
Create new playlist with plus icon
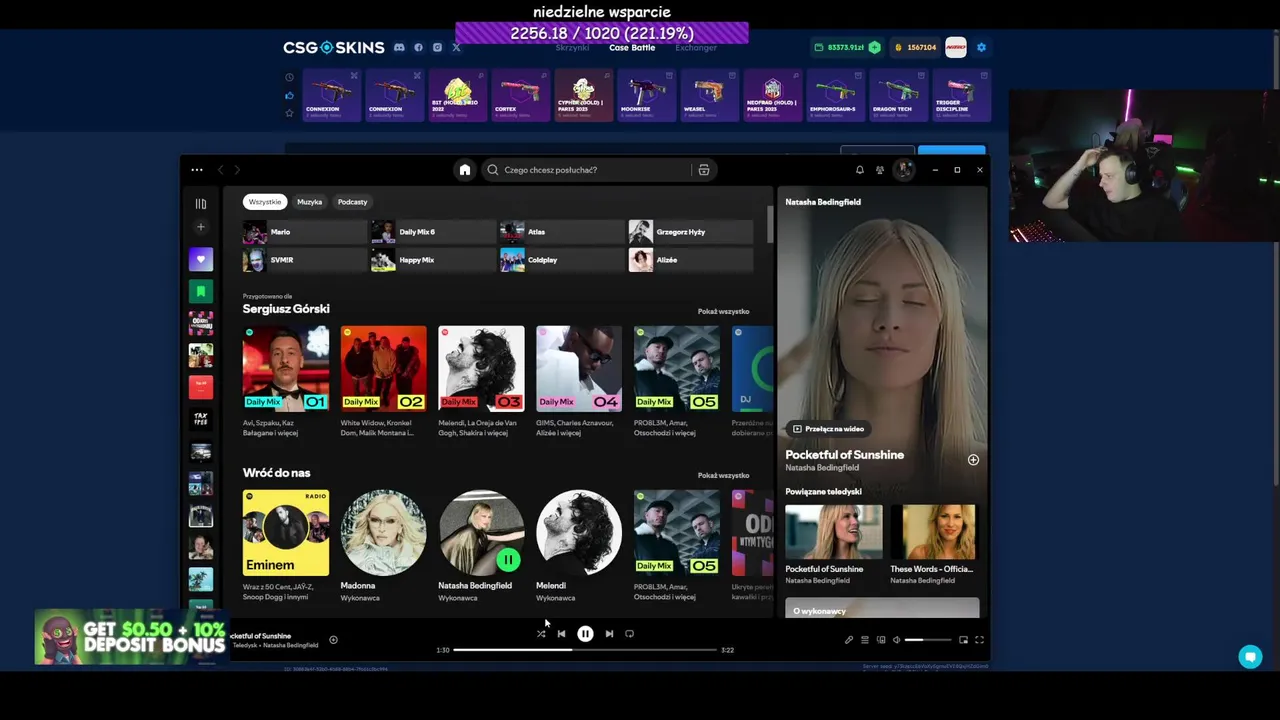tap(201, 227)
